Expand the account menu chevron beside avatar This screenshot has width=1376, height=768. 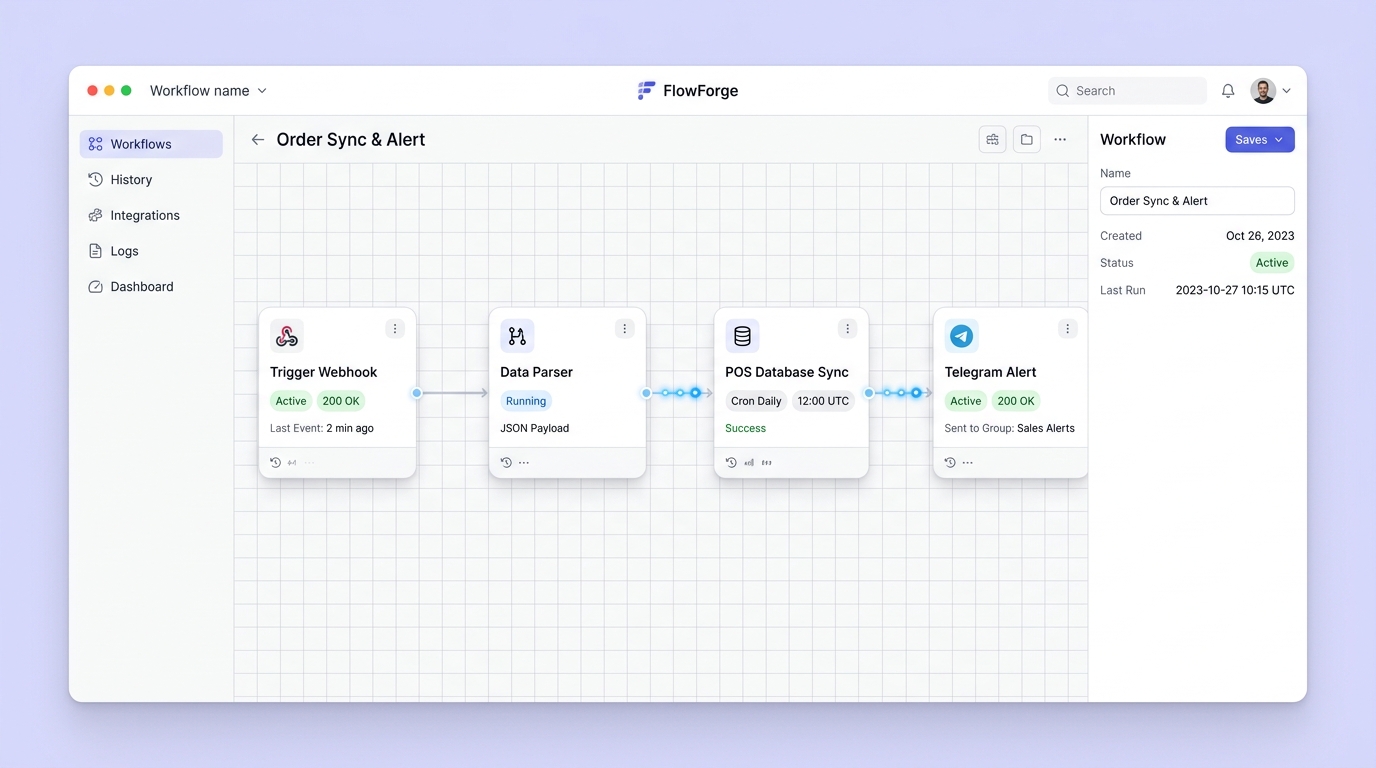pos(1286,91)
